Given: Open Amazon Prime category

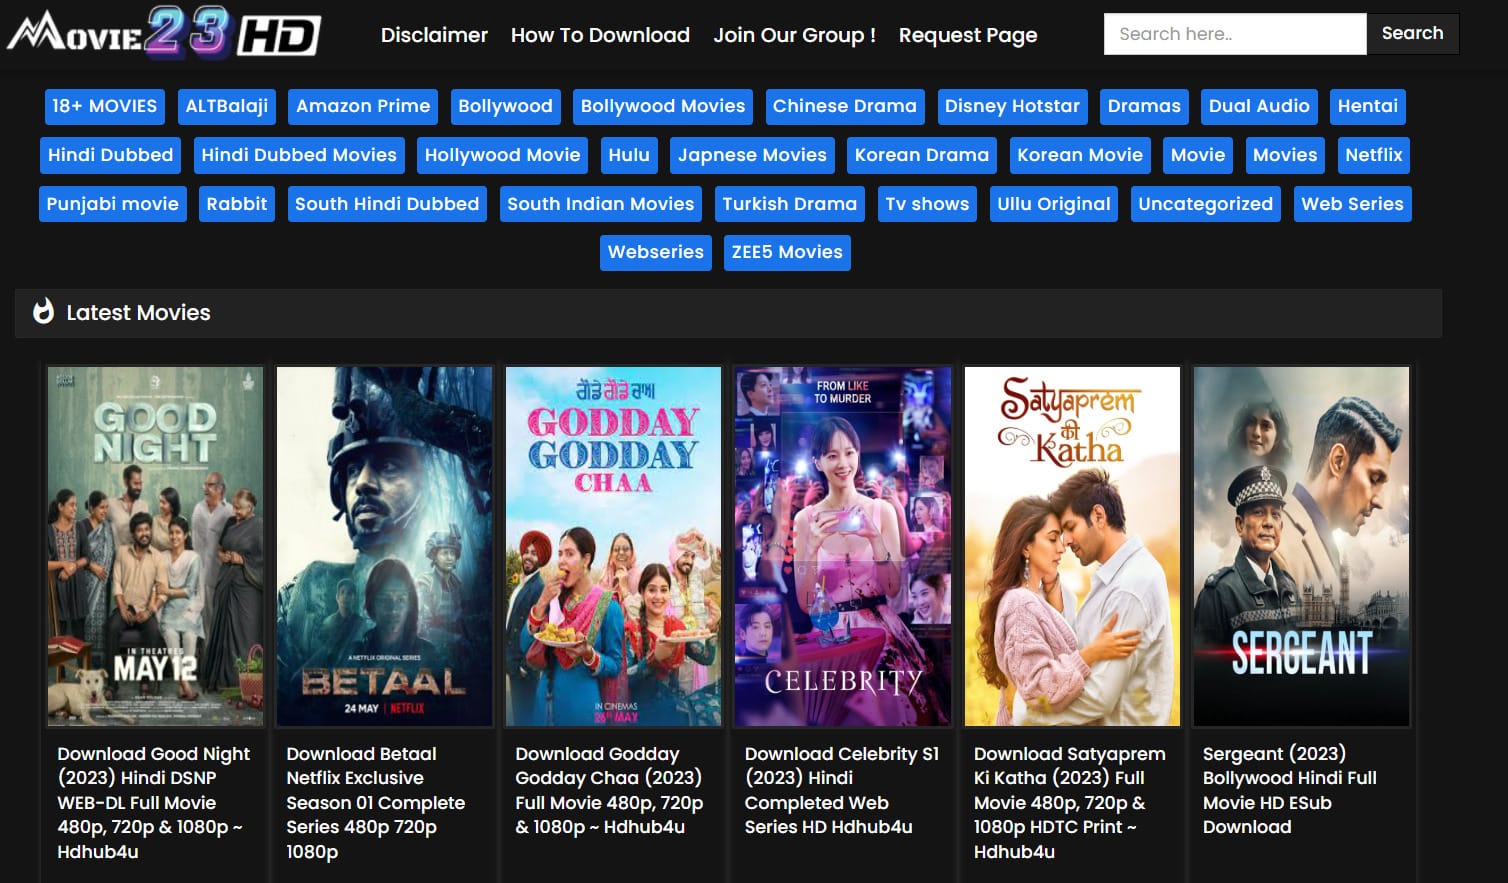Looking at the screenshot, I should coord(363,106).
